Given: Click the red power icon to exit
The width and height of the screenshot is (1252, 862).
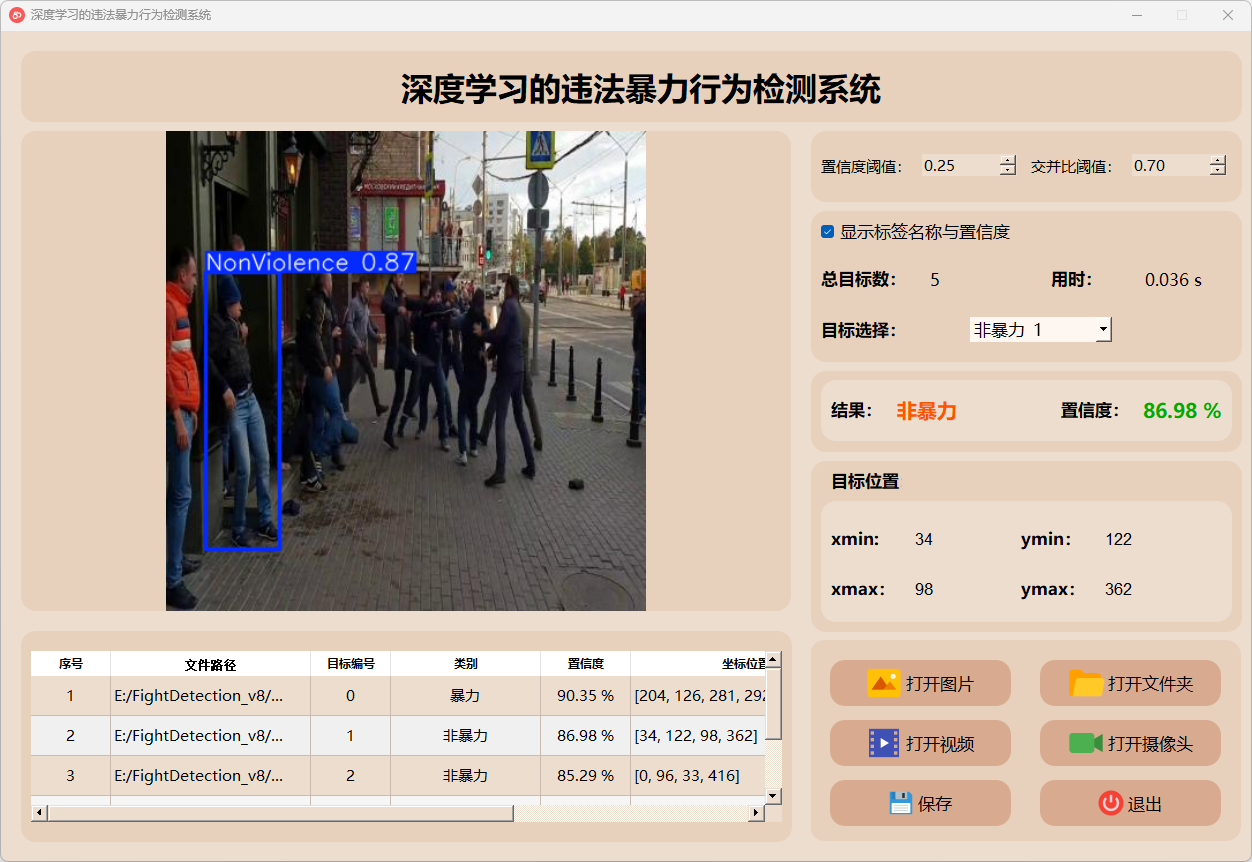Looking at the screenshot, I should point(1110,803).
